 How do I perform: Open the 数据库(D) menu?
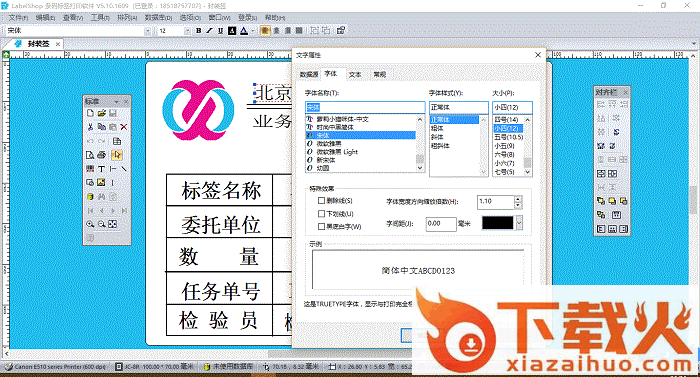pos(158,17)
